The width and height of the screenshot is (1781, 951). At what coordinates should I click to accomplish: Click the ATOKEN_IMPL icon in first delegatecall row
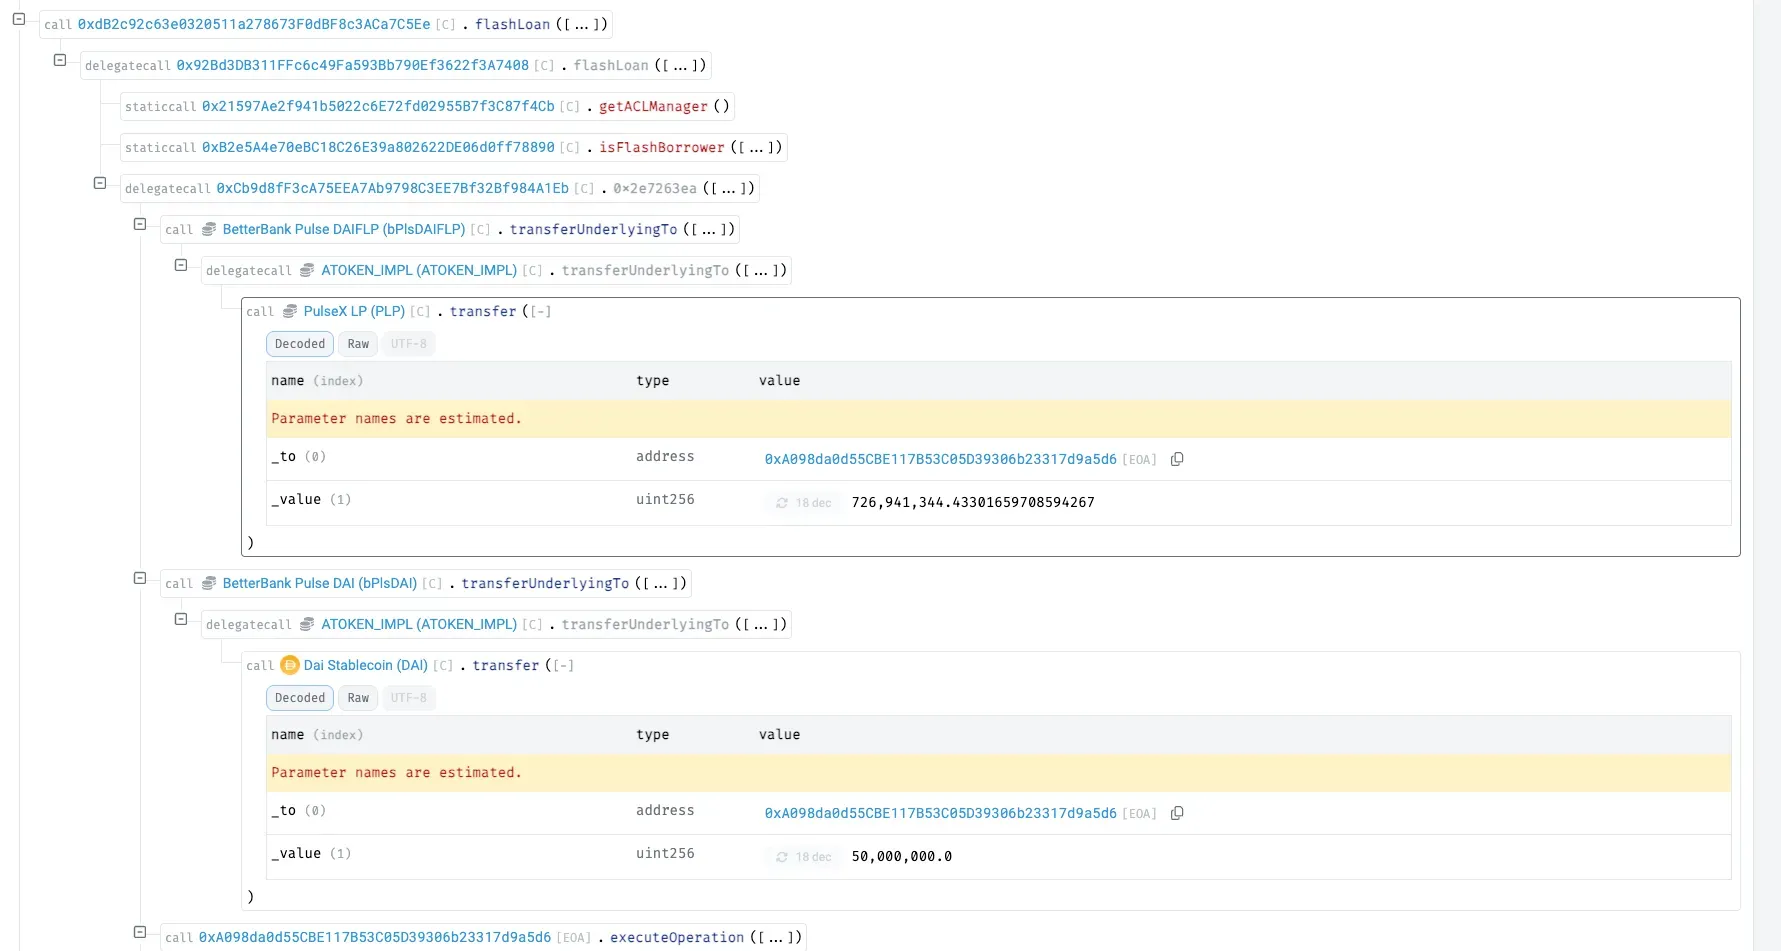(x=306, y=270)
